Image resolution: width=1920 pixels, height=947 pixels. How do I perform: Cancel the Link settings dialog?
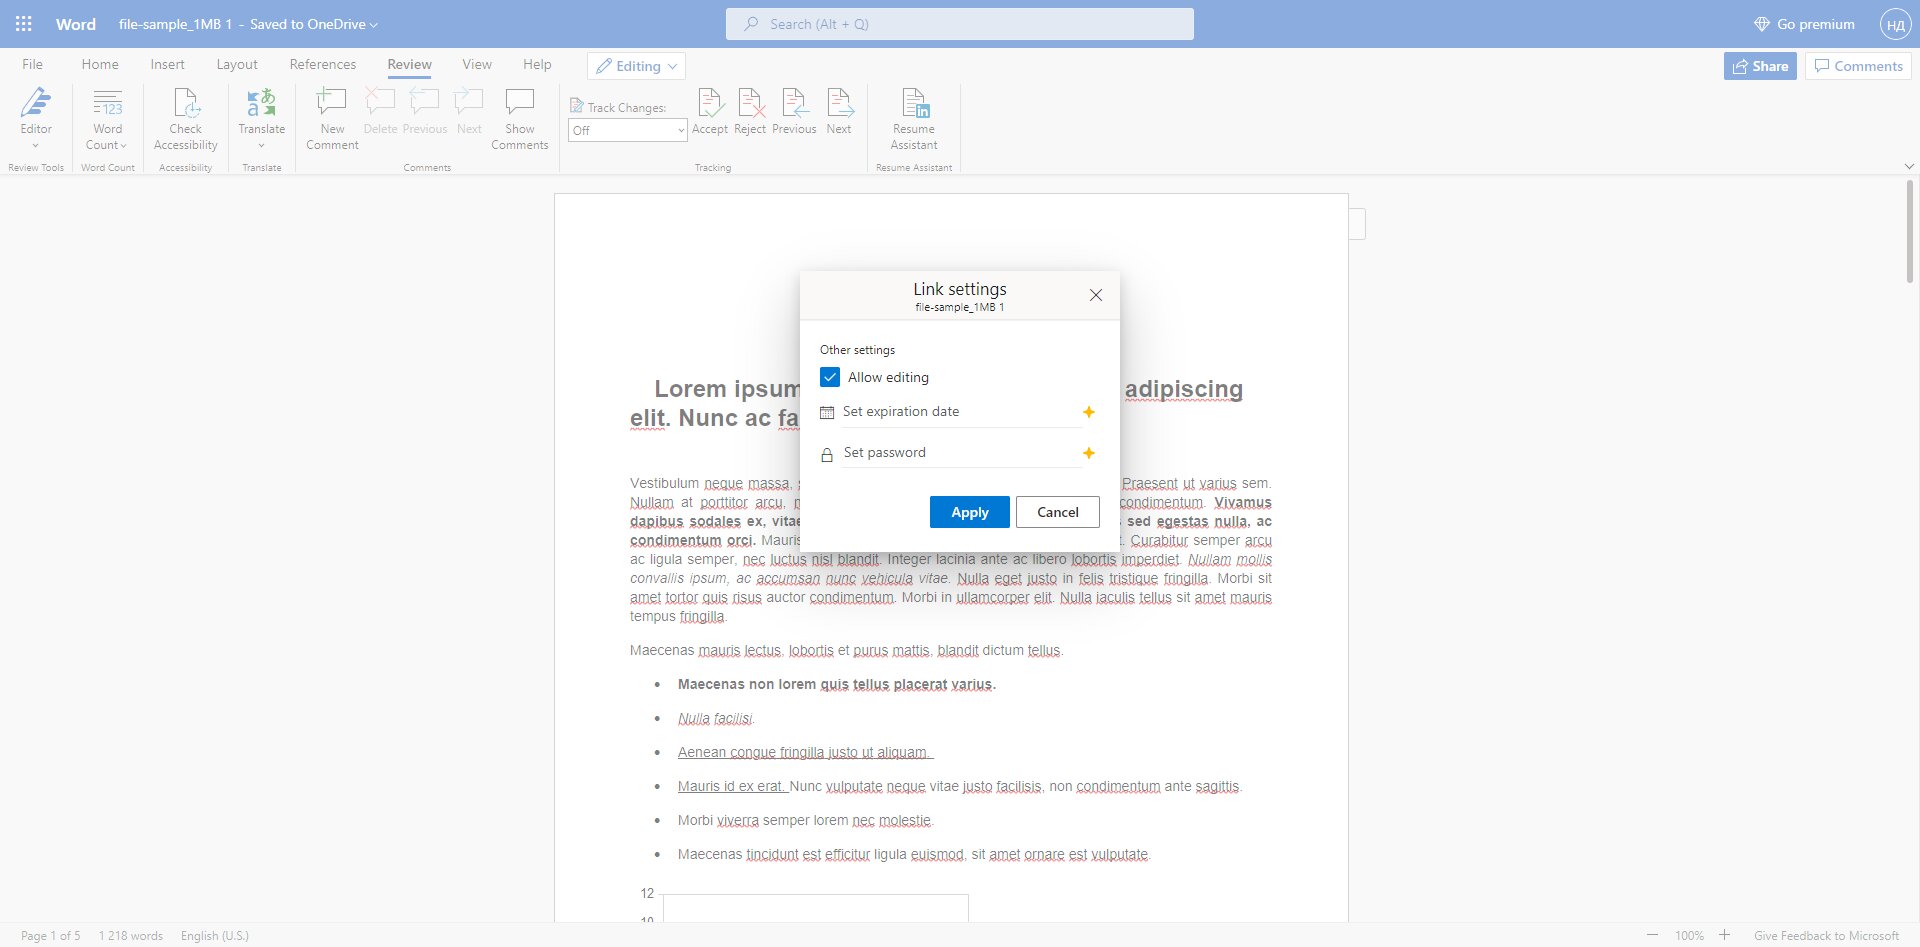click(x=1057, y=512)
